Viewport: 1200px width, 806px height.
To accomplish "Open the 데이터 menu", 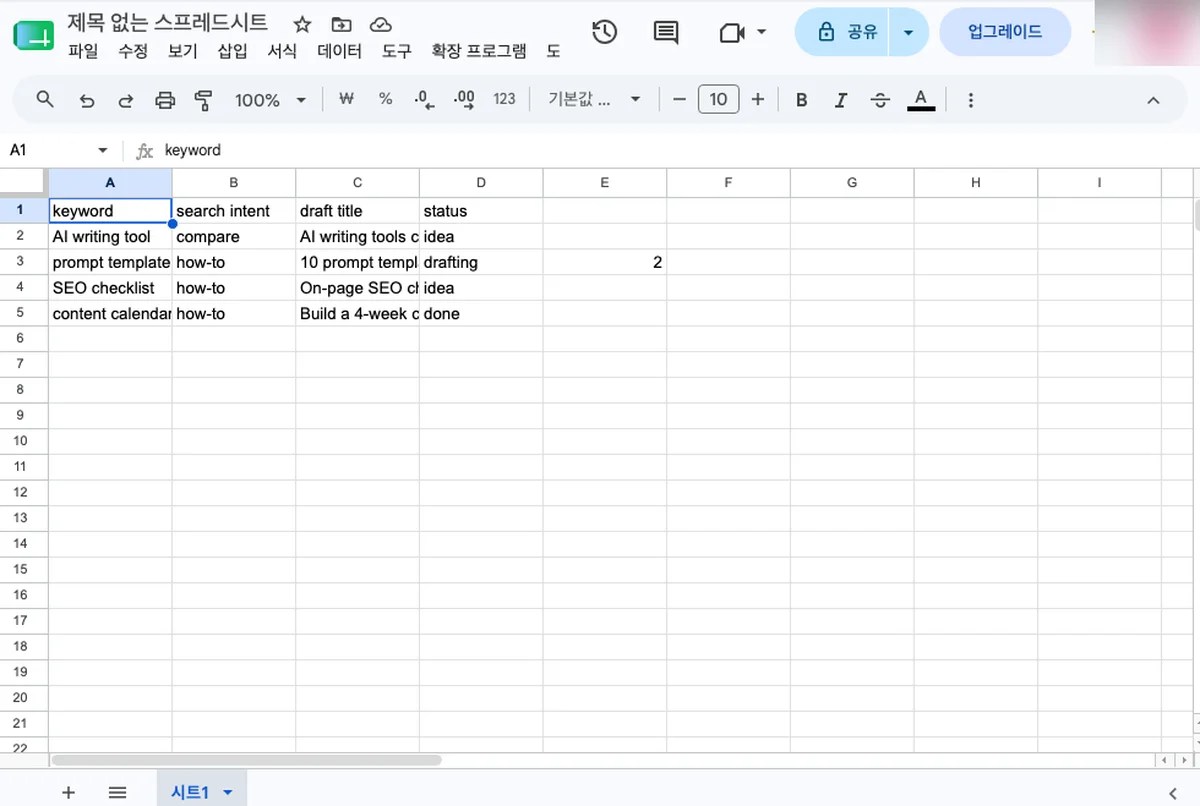I will click(x=340, y=51).
